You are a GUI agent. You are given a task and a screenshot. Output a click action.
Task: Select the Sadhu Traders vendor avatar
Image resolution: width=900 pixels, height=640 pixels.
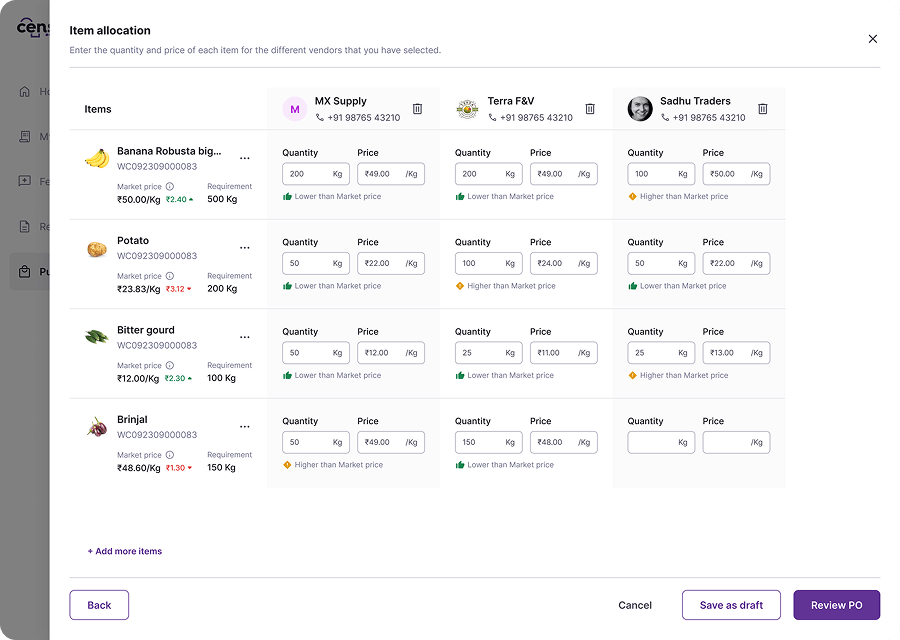(x=640, y=109)
